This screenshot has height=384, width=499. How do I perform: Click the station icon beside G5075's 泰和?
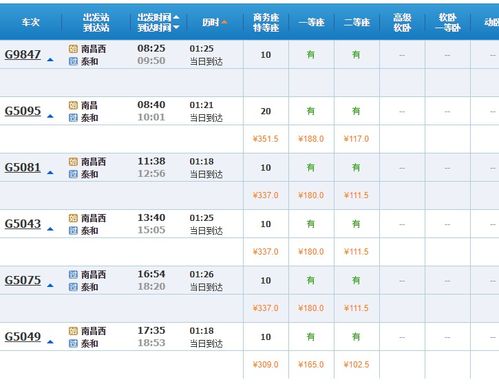(x=73, y=287)
